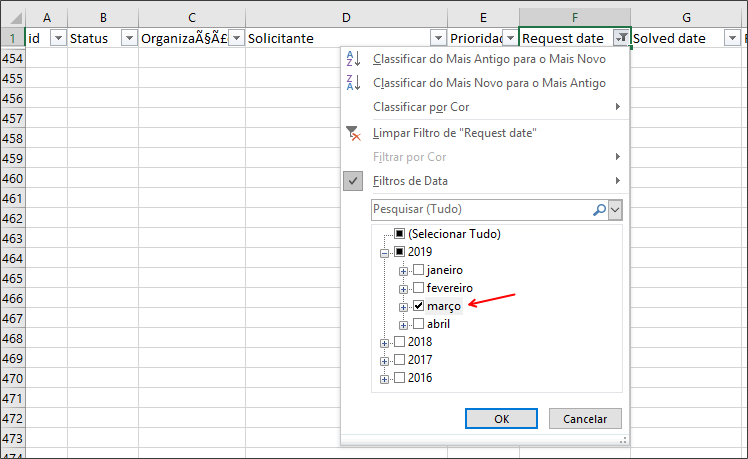Click the sort A to Z icon
This screenshot has height=459, width=748.
click(x=353, y=59)
